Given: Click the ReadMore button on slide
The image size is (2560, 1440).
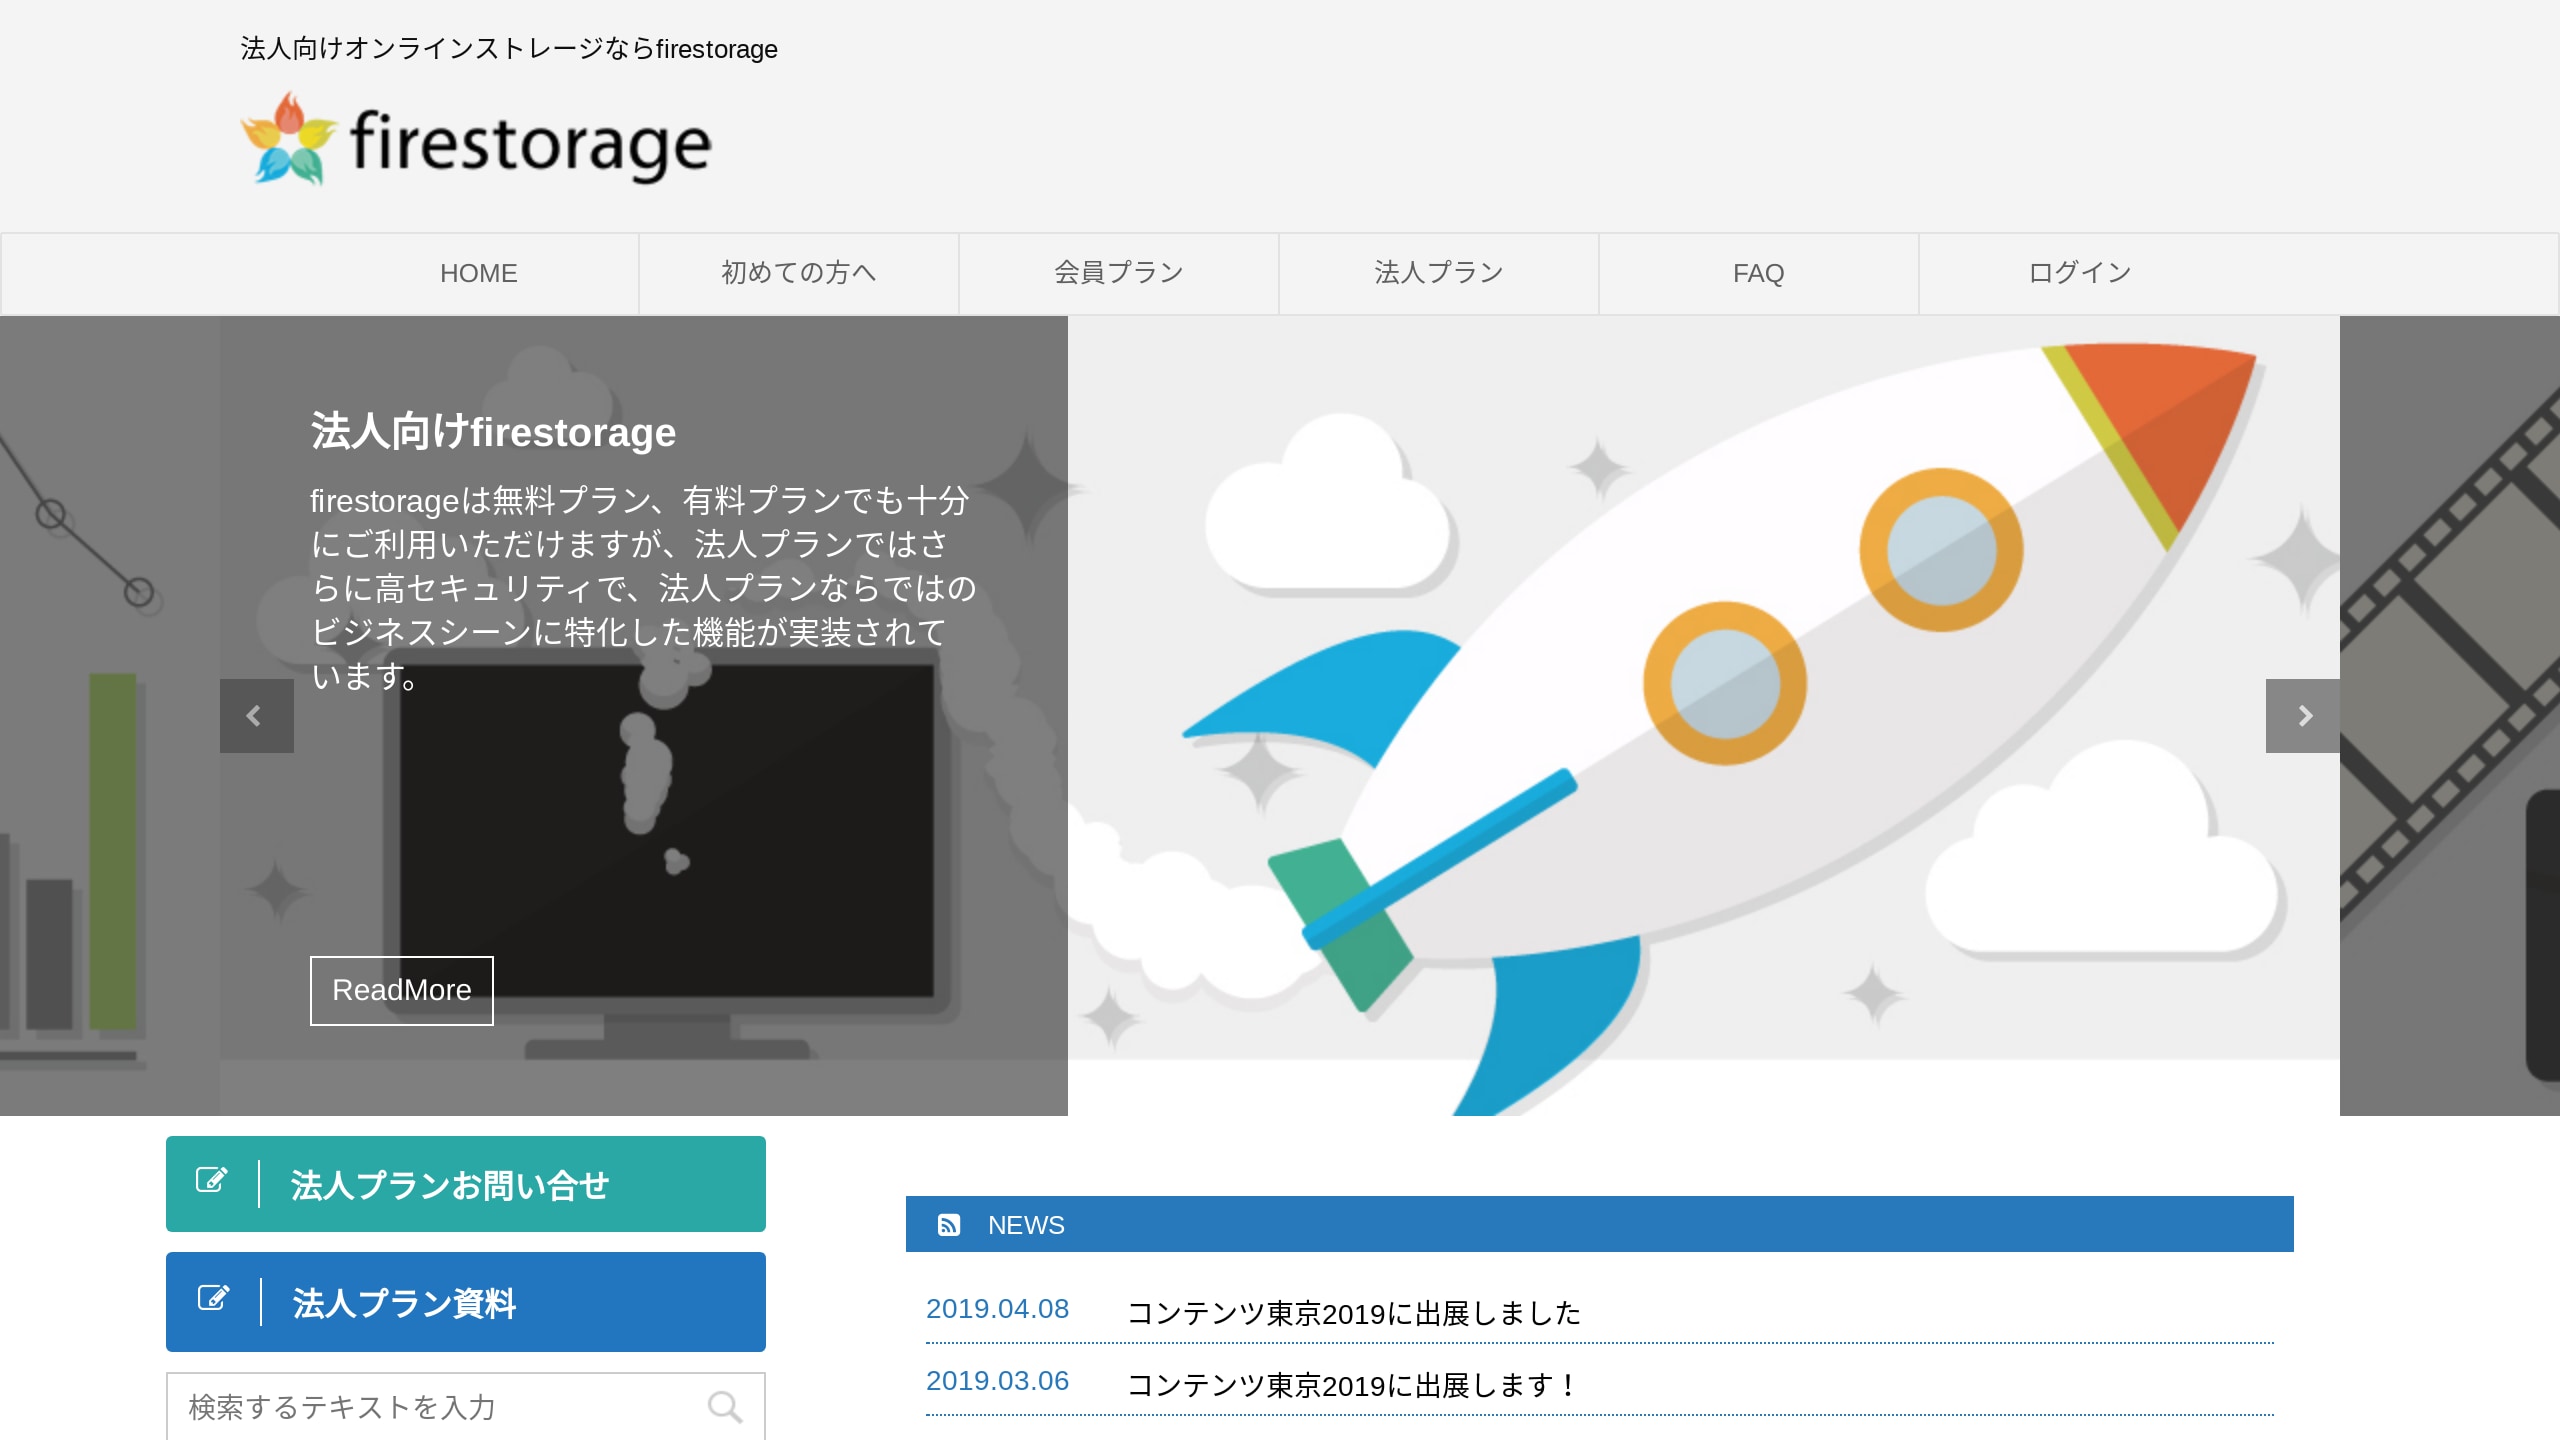Looking at the screenshot, I should coord(401,990).
